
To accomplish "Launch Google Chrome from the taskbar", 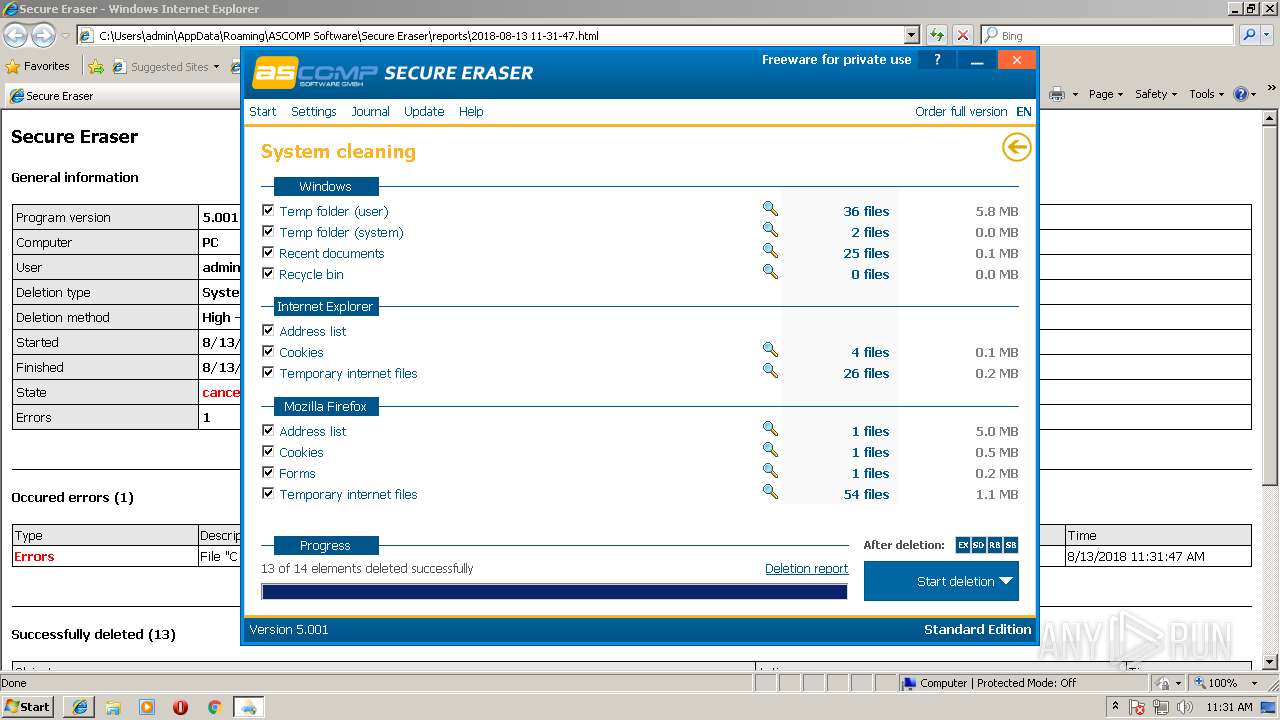I will pyautogui.click(x=214, y=707).
